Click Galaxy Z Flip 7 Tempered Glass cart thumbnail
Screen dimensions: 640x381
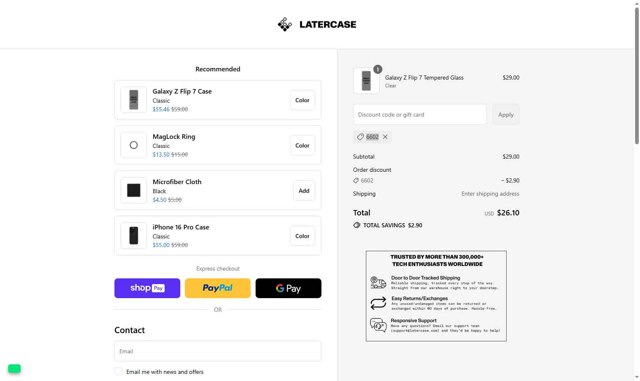pos(366,81)
